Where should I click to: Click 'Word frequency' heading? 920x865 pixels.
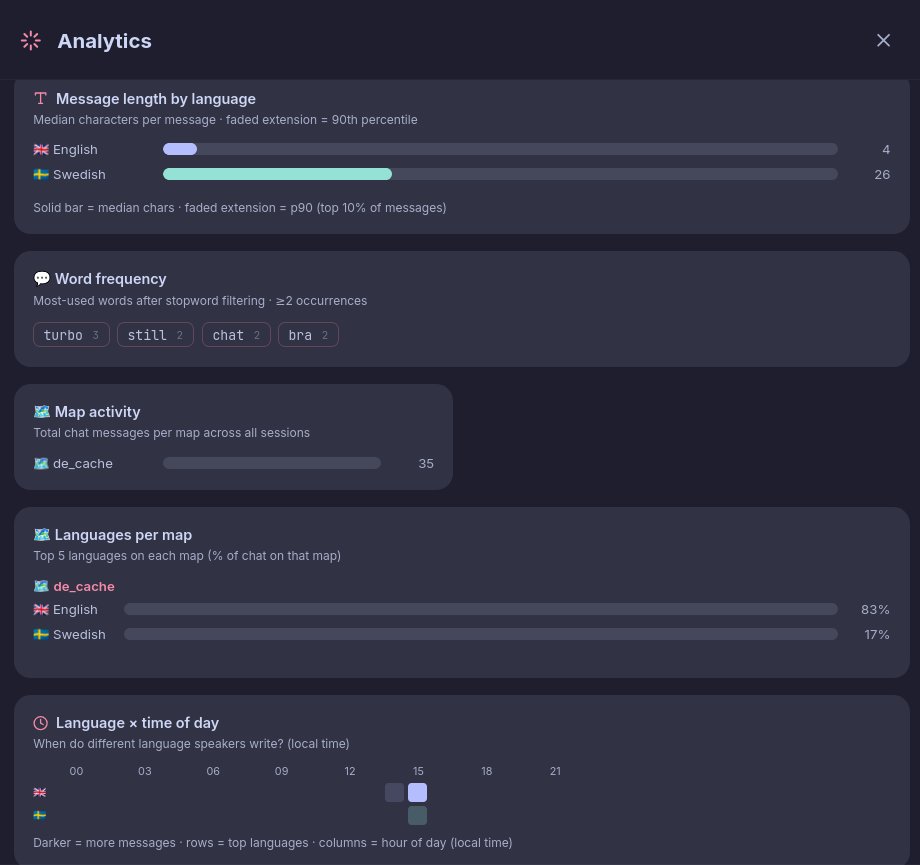(x=110, y=279)
